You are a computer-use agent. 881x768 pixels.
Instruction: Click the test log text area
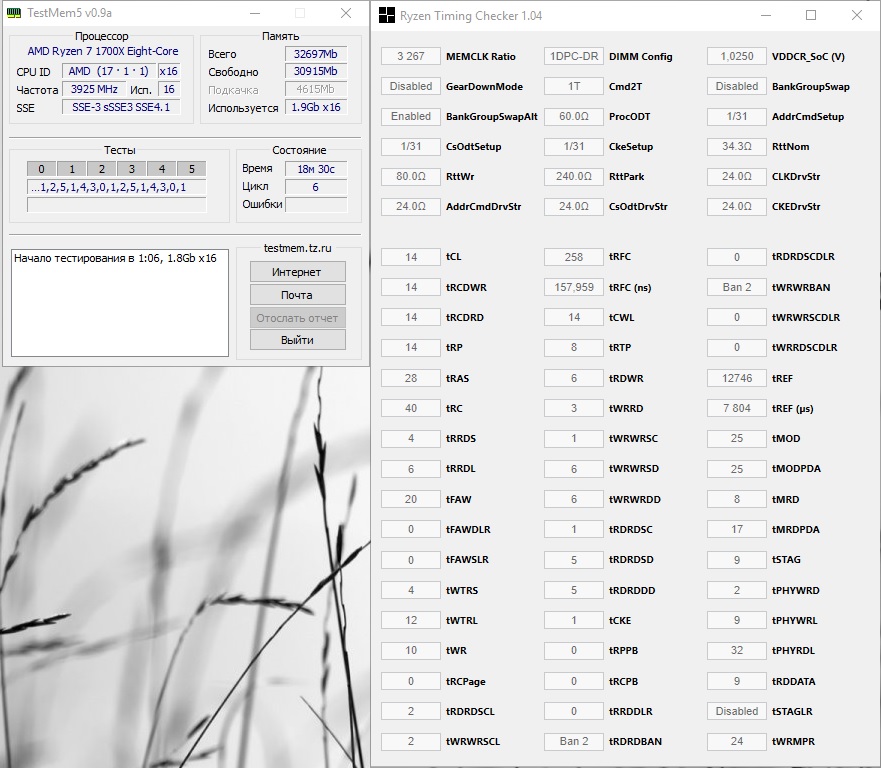[120, 303]
